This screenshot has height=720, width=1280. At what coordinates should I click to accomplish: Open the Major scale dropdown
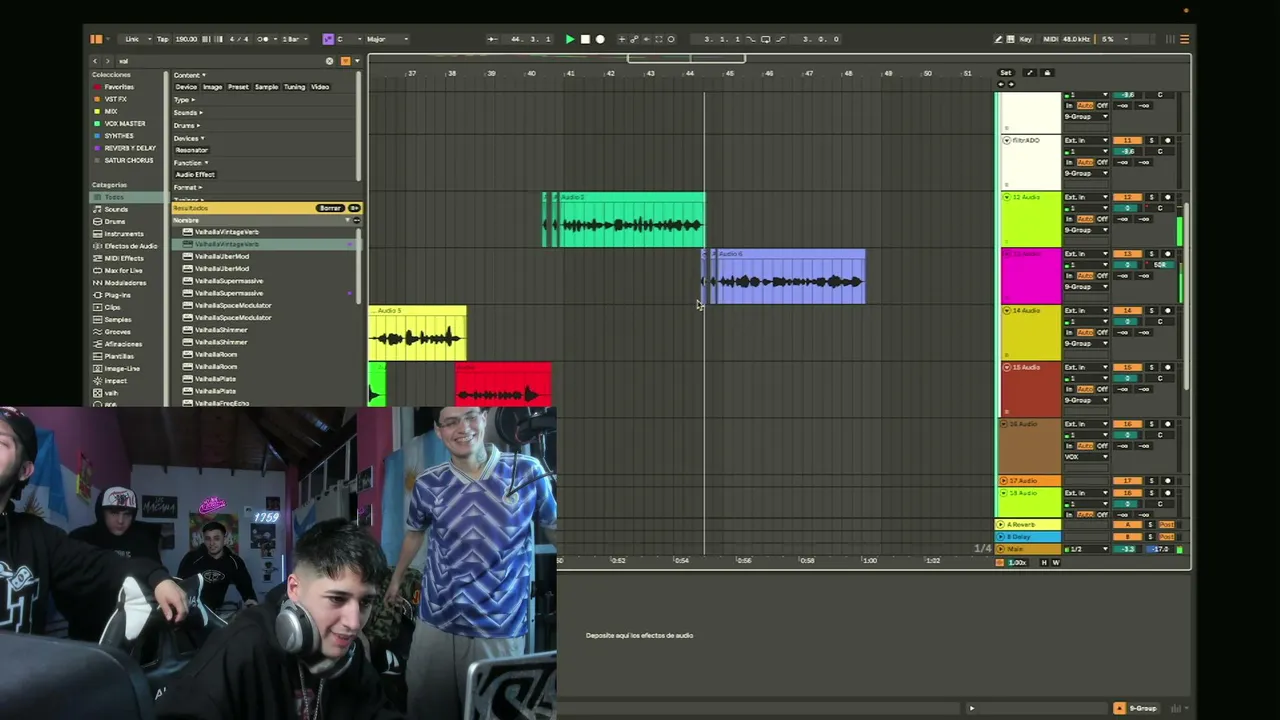click(387, 39)
